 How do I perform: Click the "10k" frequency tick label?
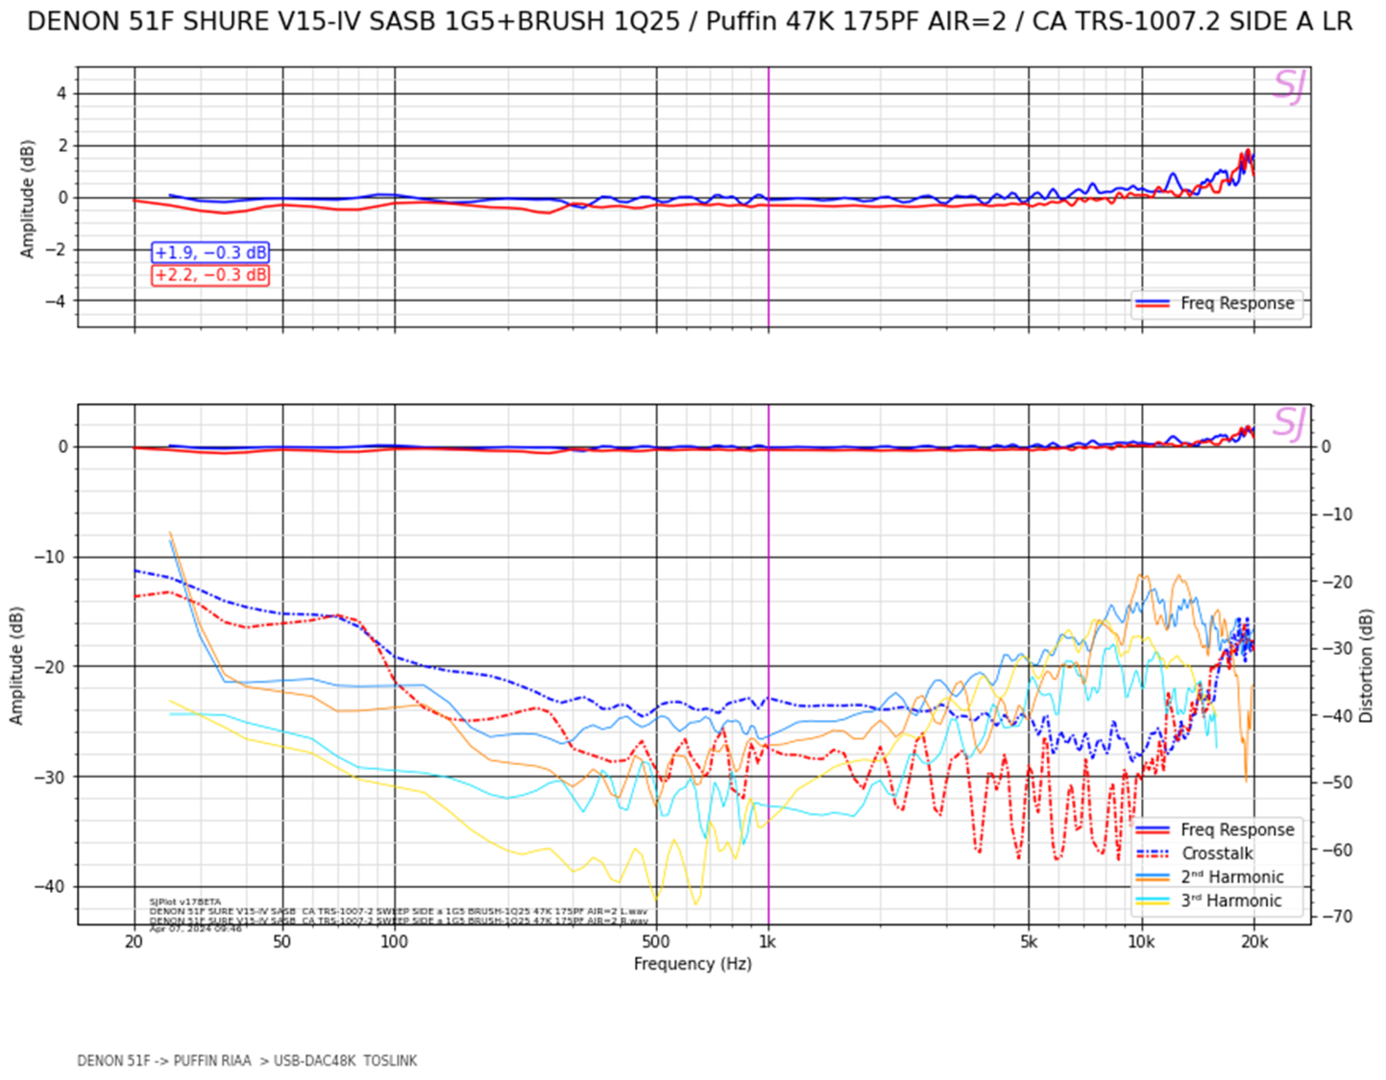click(x=1141, y=942)
